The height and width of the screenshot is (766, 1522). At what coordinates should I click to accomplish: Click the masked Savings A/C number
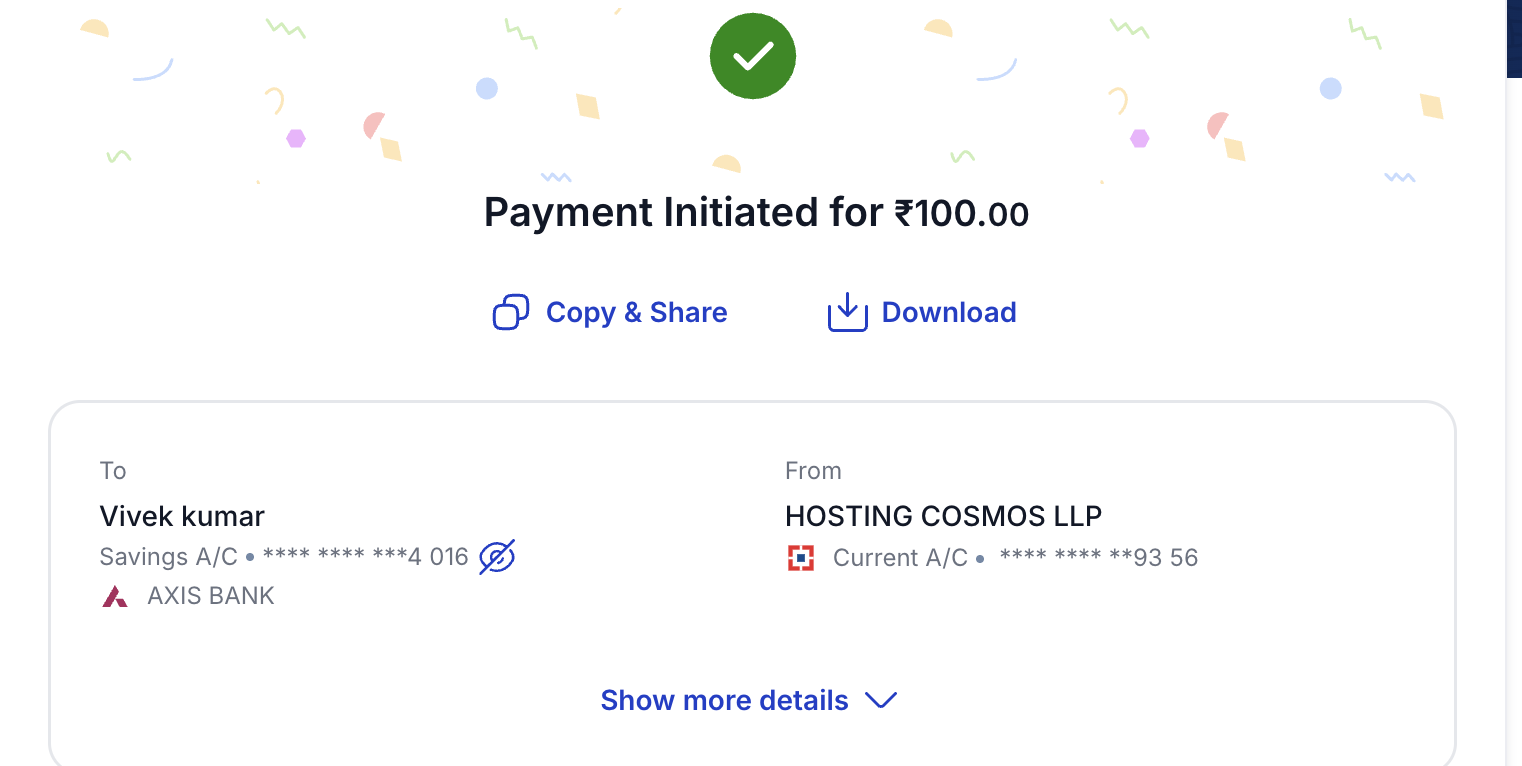(366, 557)
